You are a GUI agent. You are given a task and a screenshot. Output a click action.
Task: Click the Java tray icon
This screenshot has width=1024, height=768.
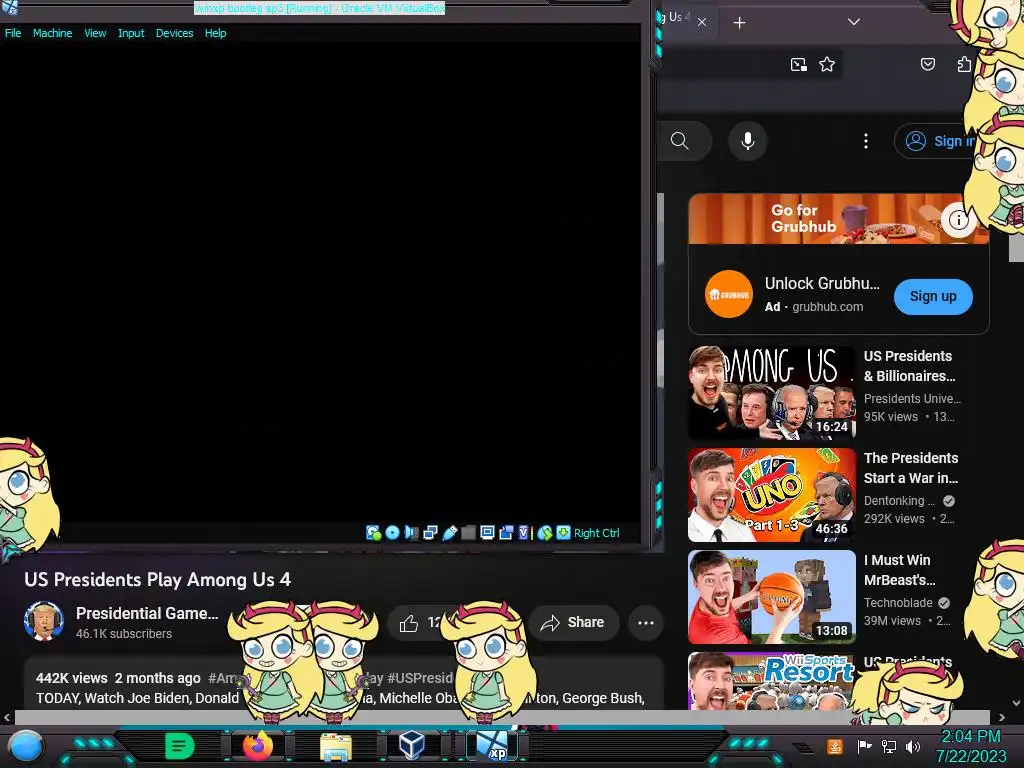pos(835,746)
